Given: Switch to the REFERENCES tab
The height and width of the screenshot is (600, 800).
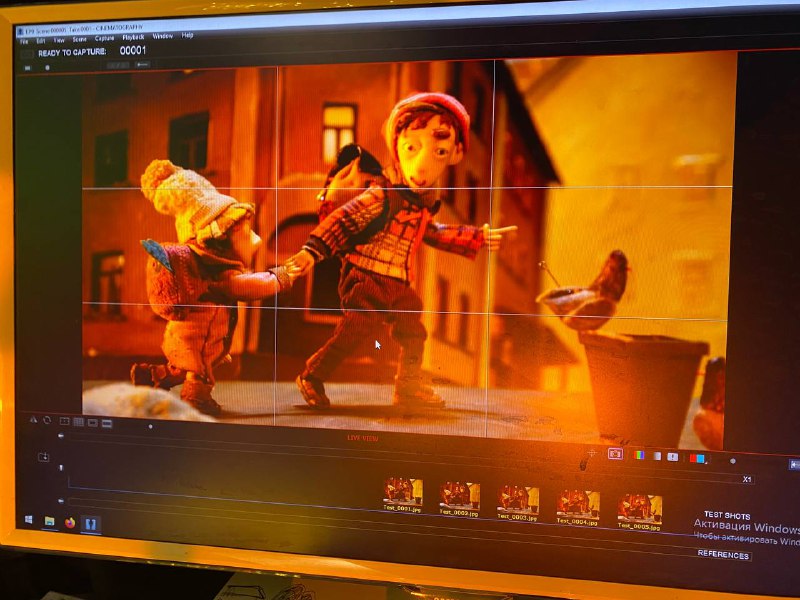Looking at the screenshot, I should click(723, 555).
